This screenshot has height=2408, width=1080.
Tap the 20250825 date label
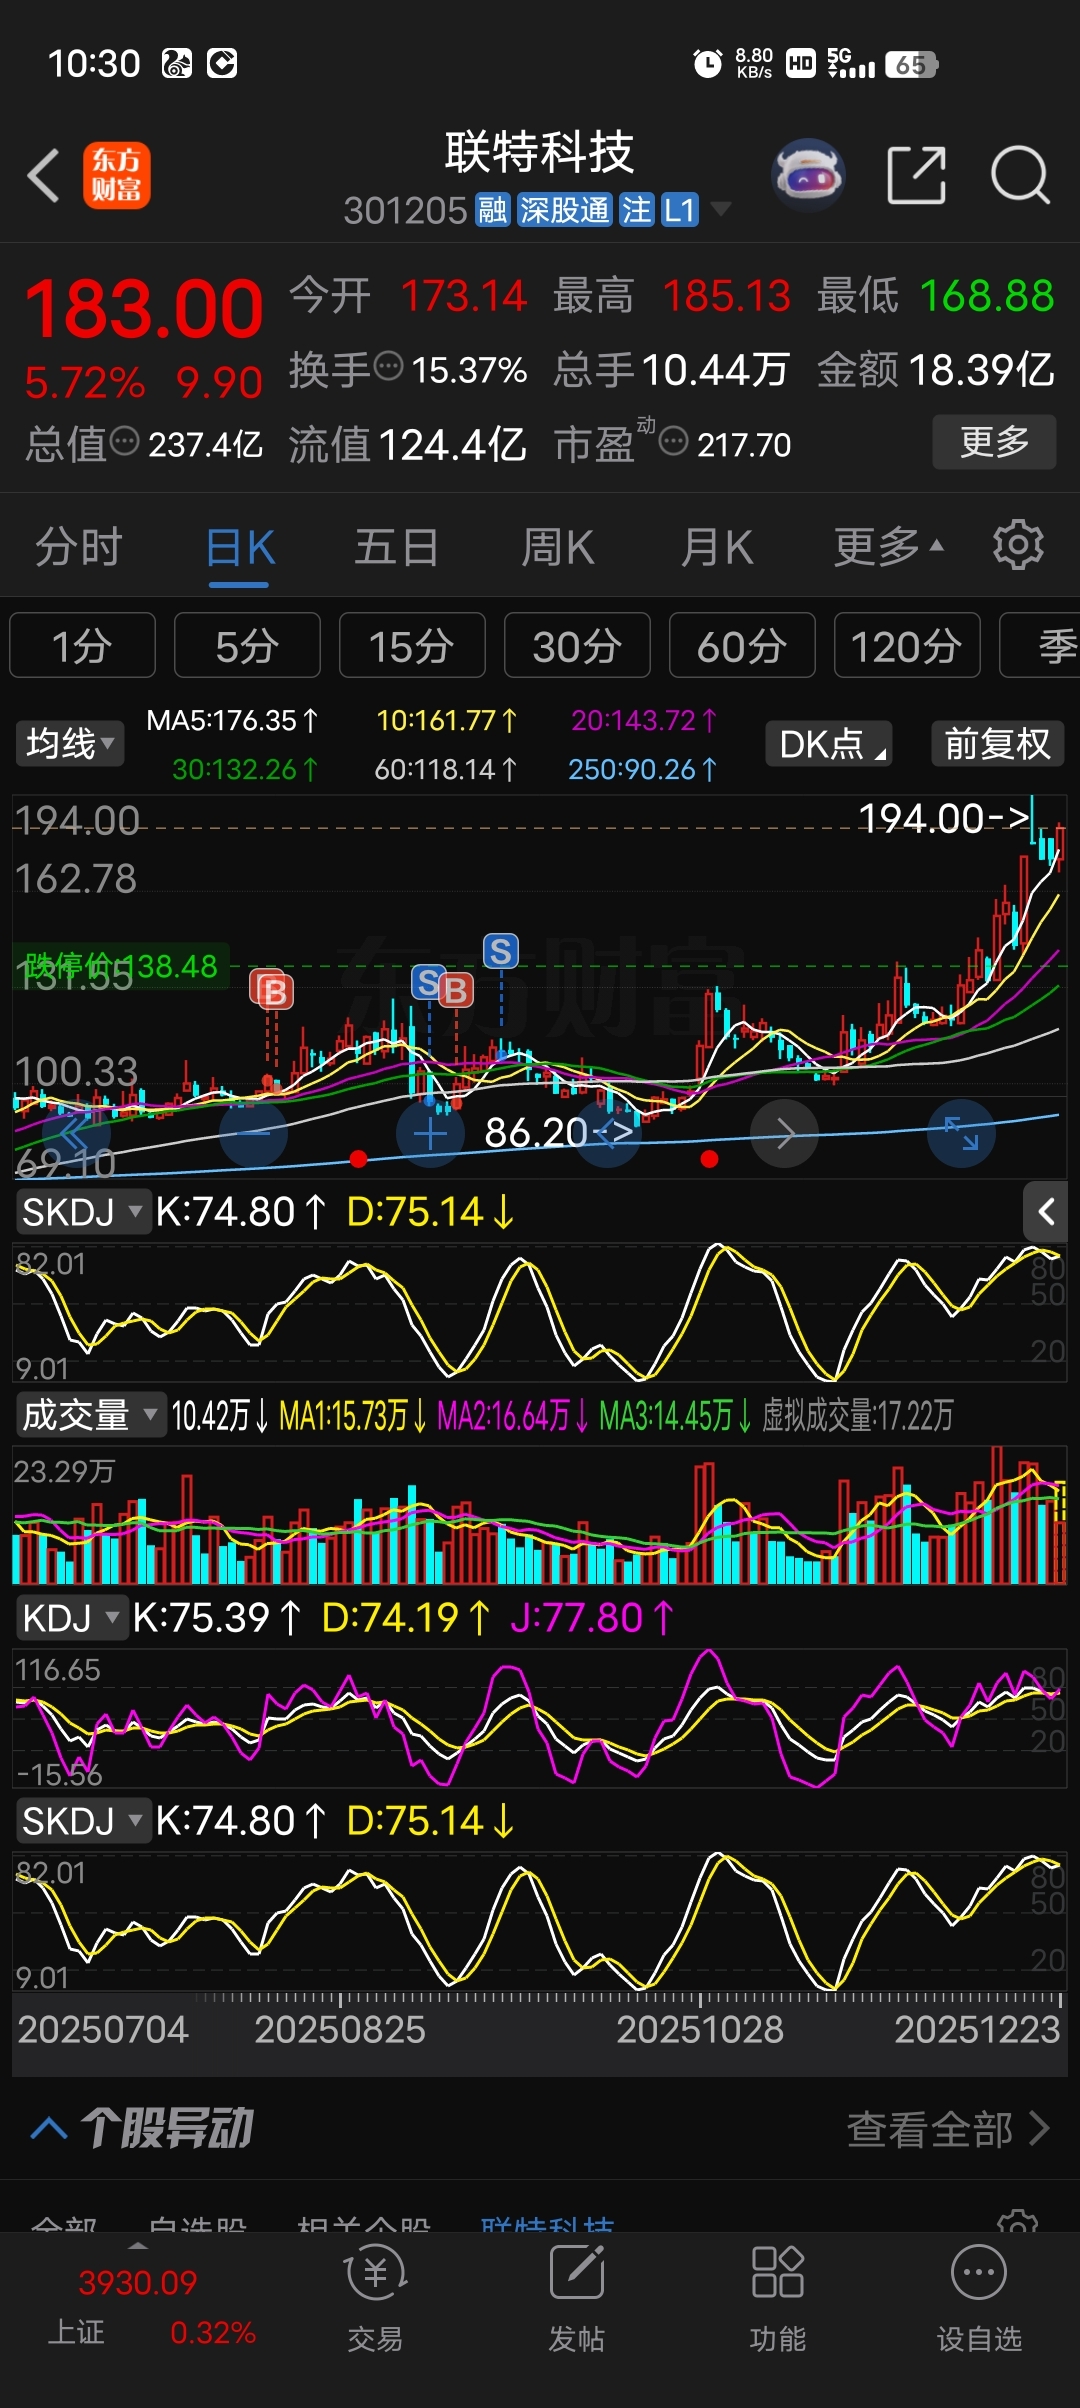point(340,2029)
